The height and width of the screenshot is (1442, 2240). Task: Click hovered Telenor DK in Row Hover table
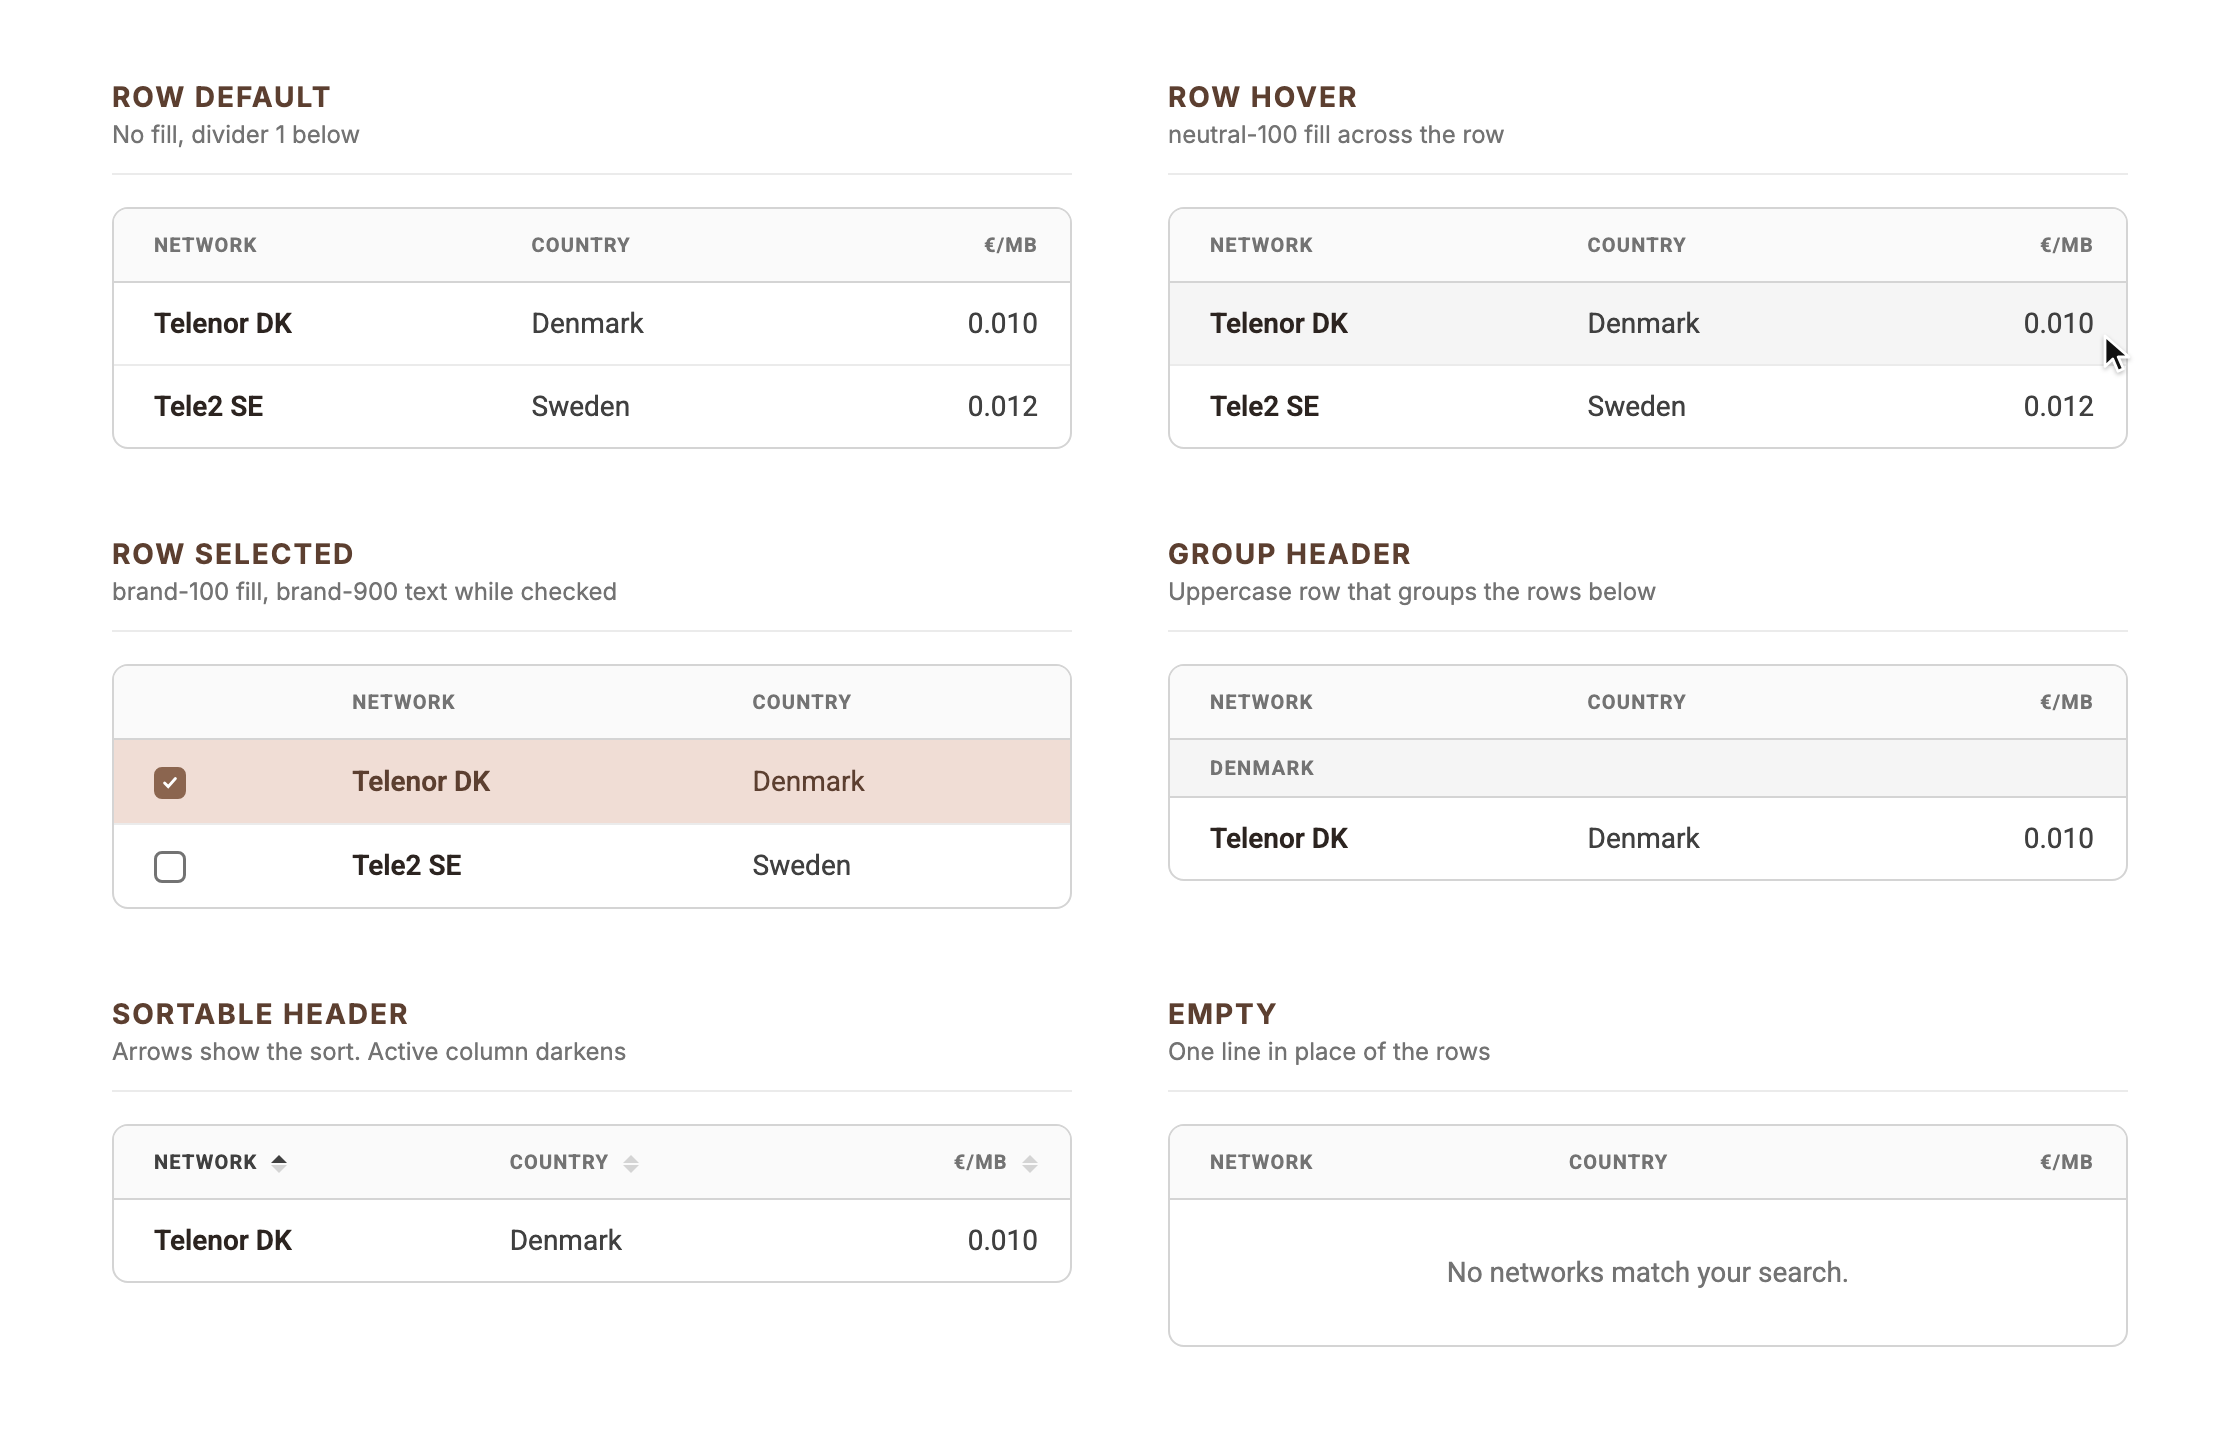1279,323
